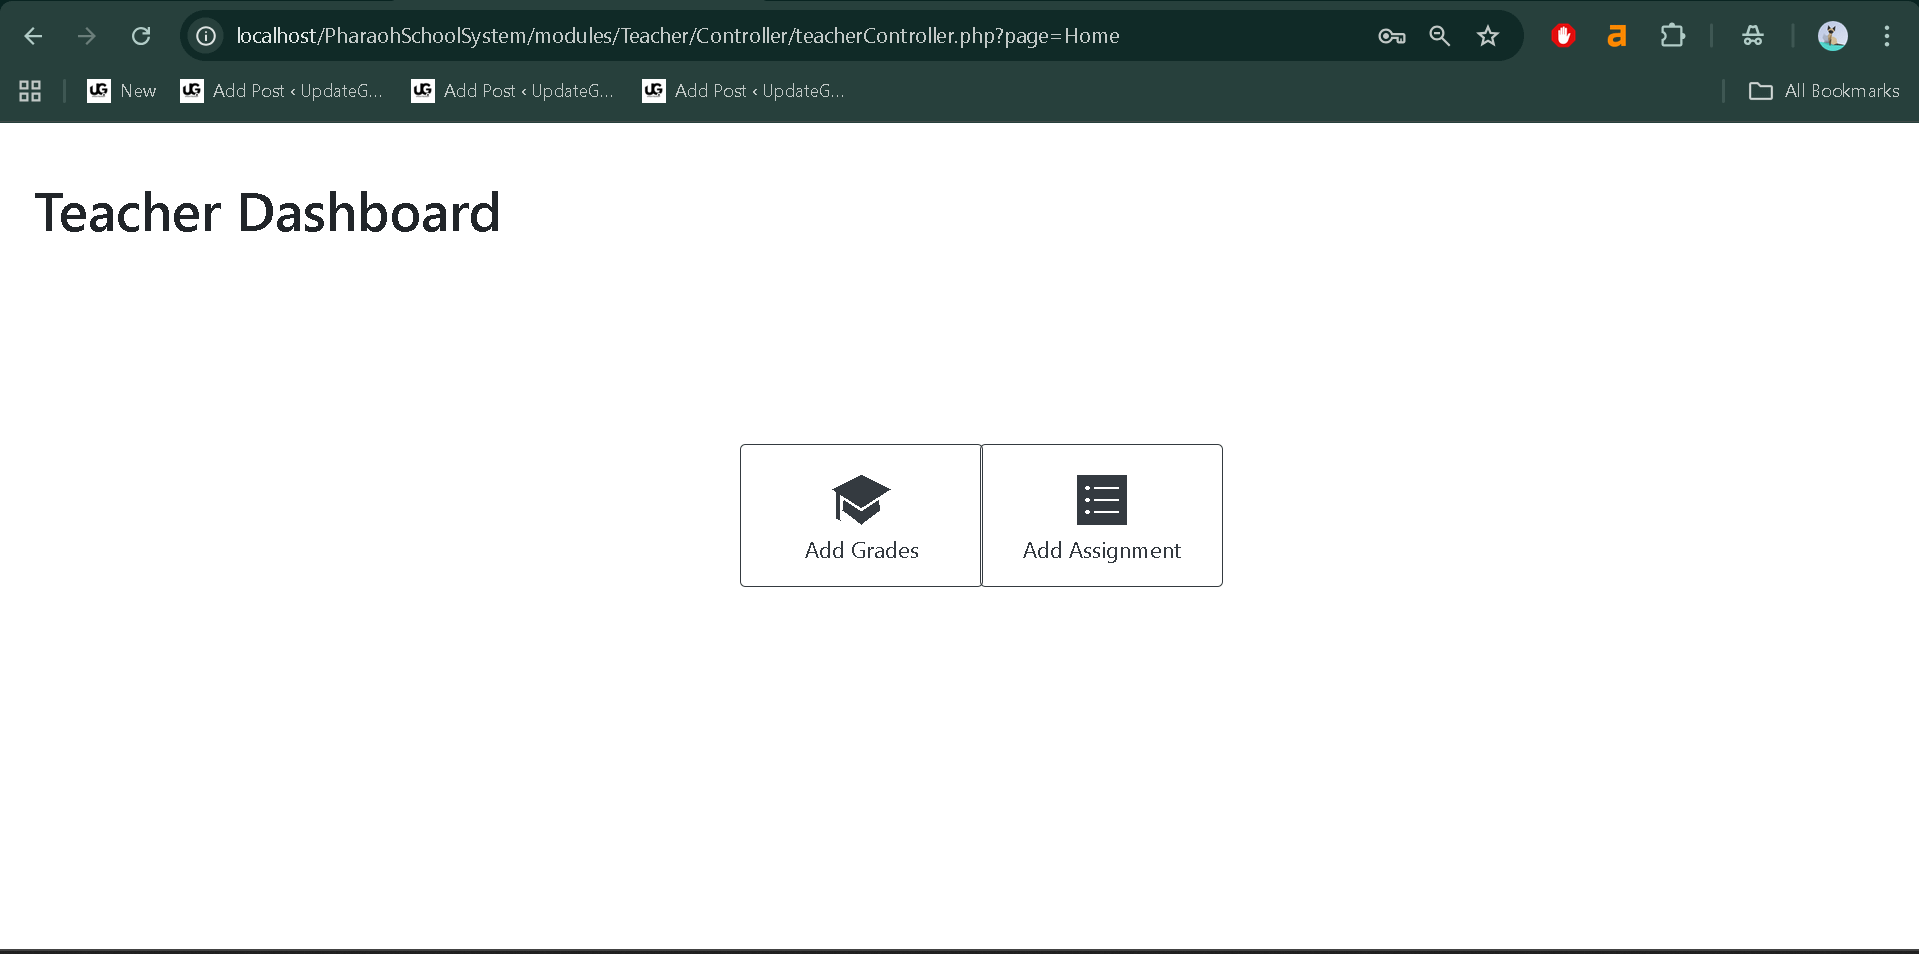Open the Chrome extensions puzzle icon
The image size is (1919, 954).
(x=1672, y=35)
